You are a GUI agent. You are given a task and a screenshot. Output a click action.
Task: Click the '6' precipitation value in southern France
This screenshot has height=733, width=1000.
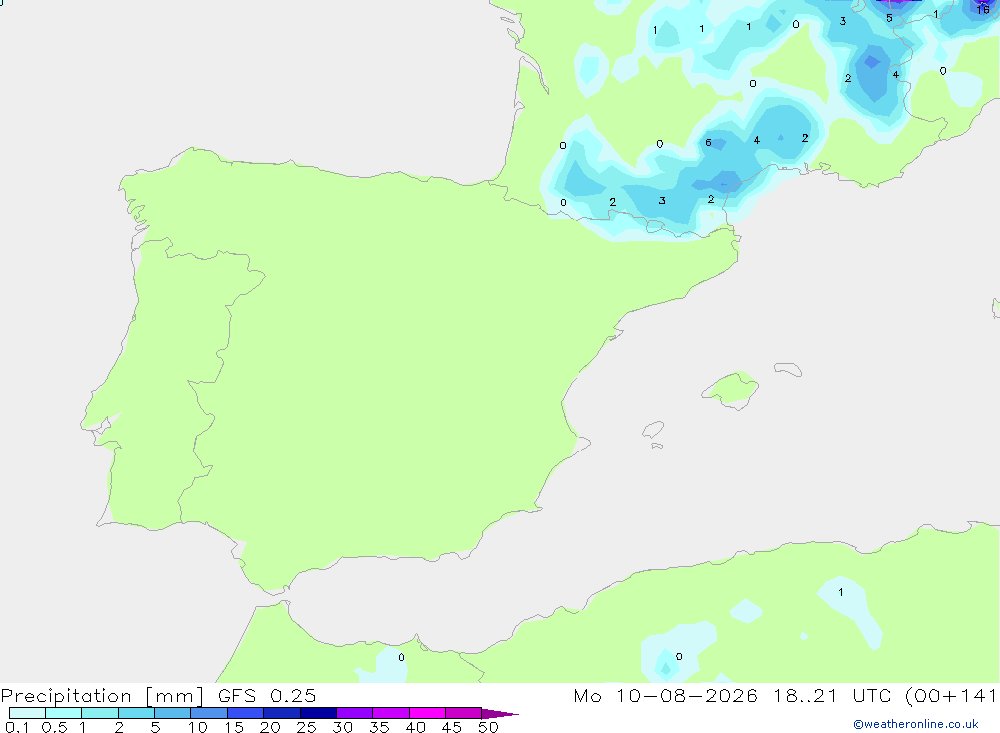708,142
